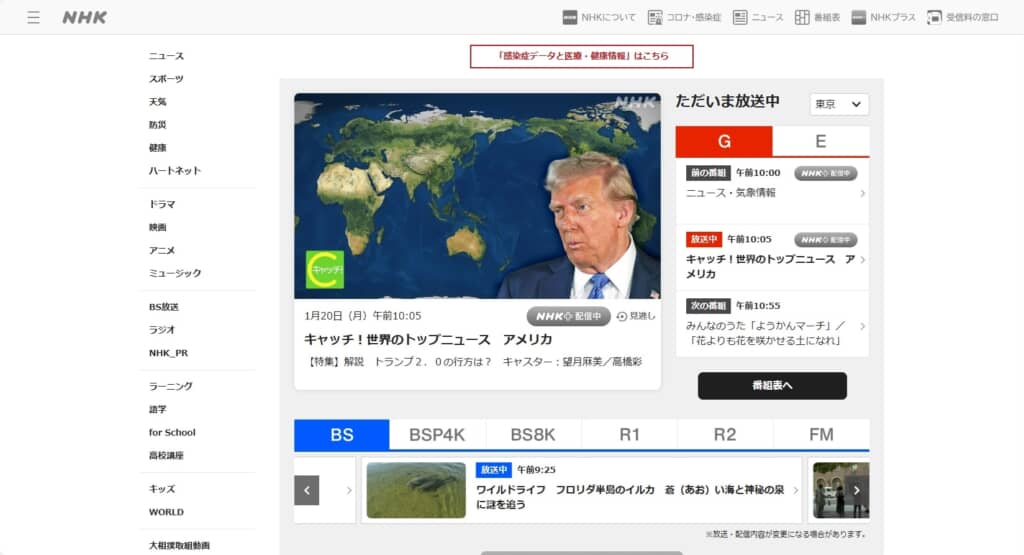Slide the BS carousel to next item
1024x555 pixels.
click(857, 490)
